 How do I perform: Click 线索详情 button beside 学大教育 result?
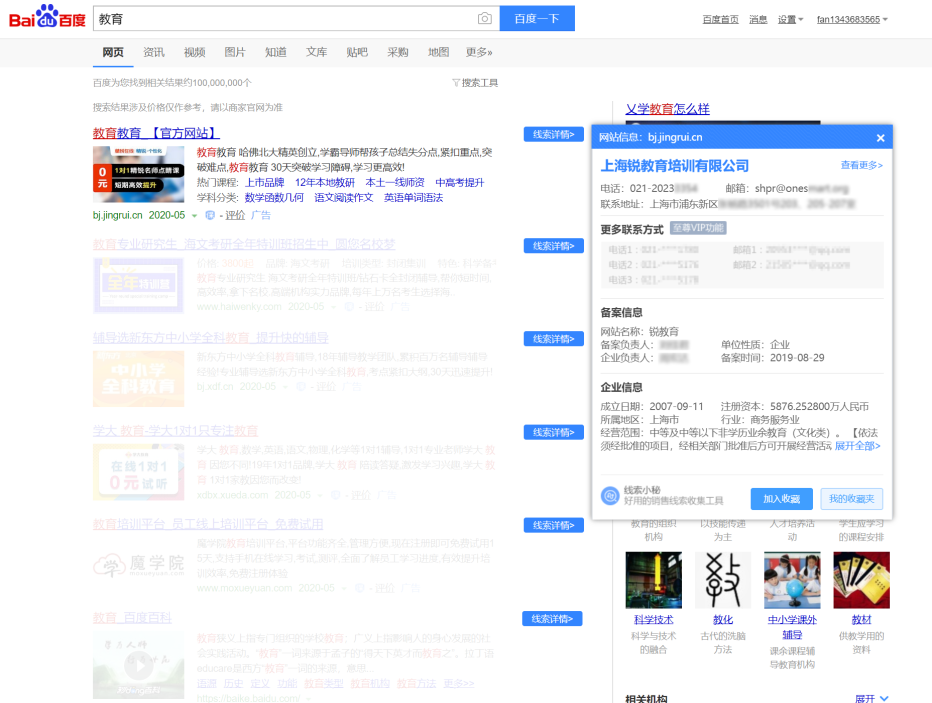(553, 432)
